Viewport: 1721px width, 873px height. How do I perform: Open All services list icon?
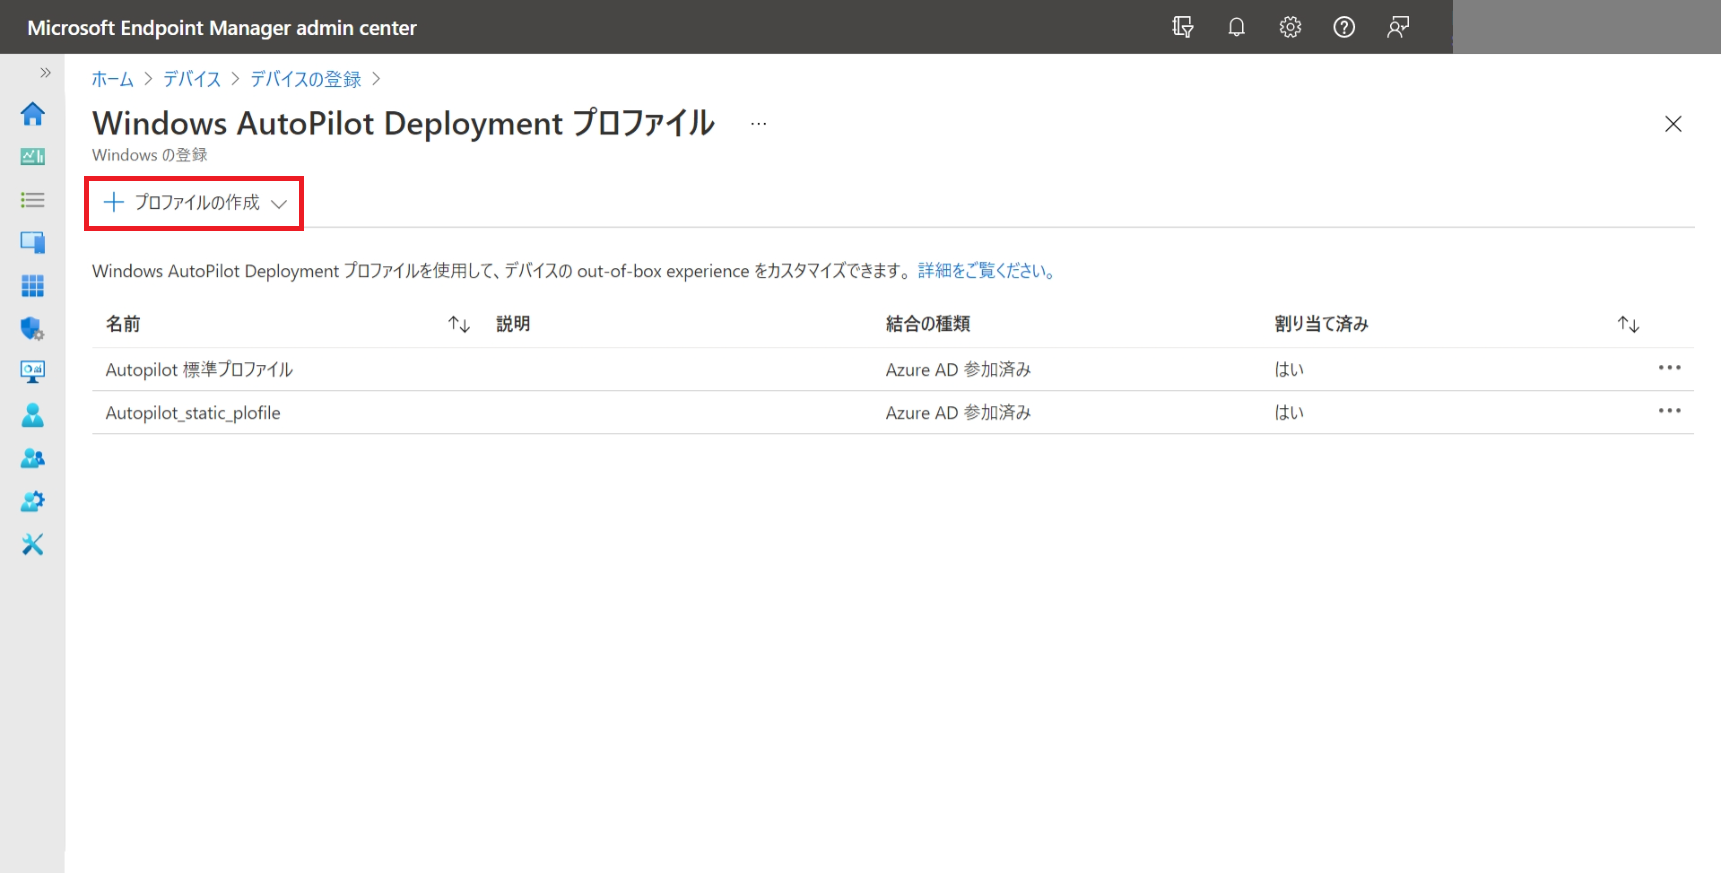pos(32,200)
